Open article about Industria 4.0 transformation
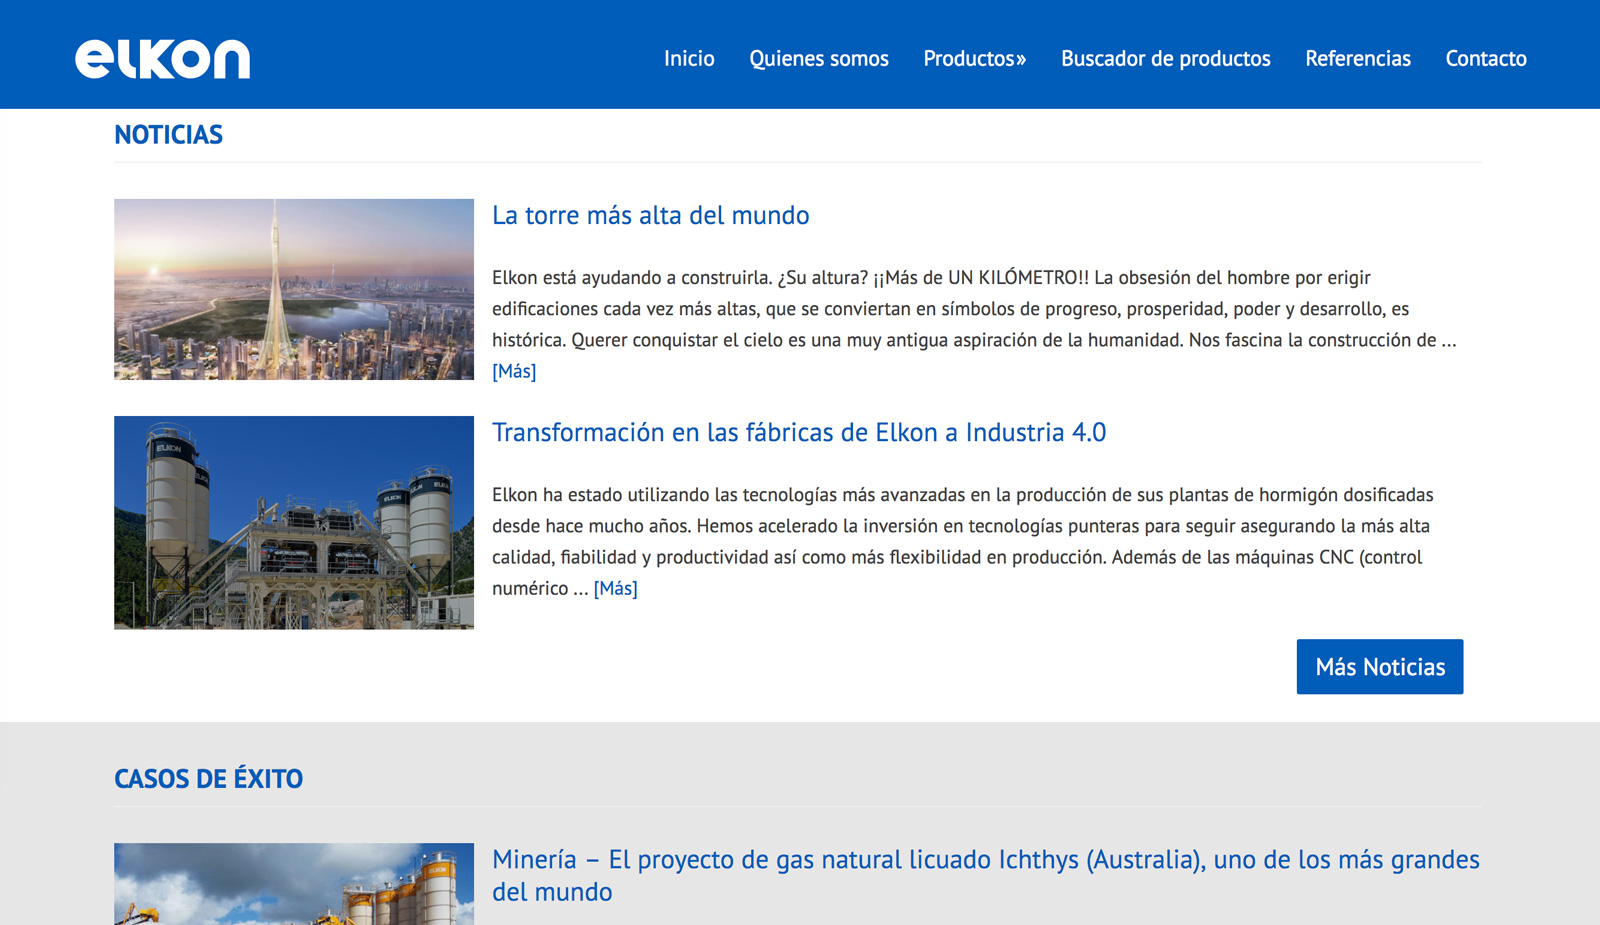Viewport: 1600px width, 925px height. point(799,432)
